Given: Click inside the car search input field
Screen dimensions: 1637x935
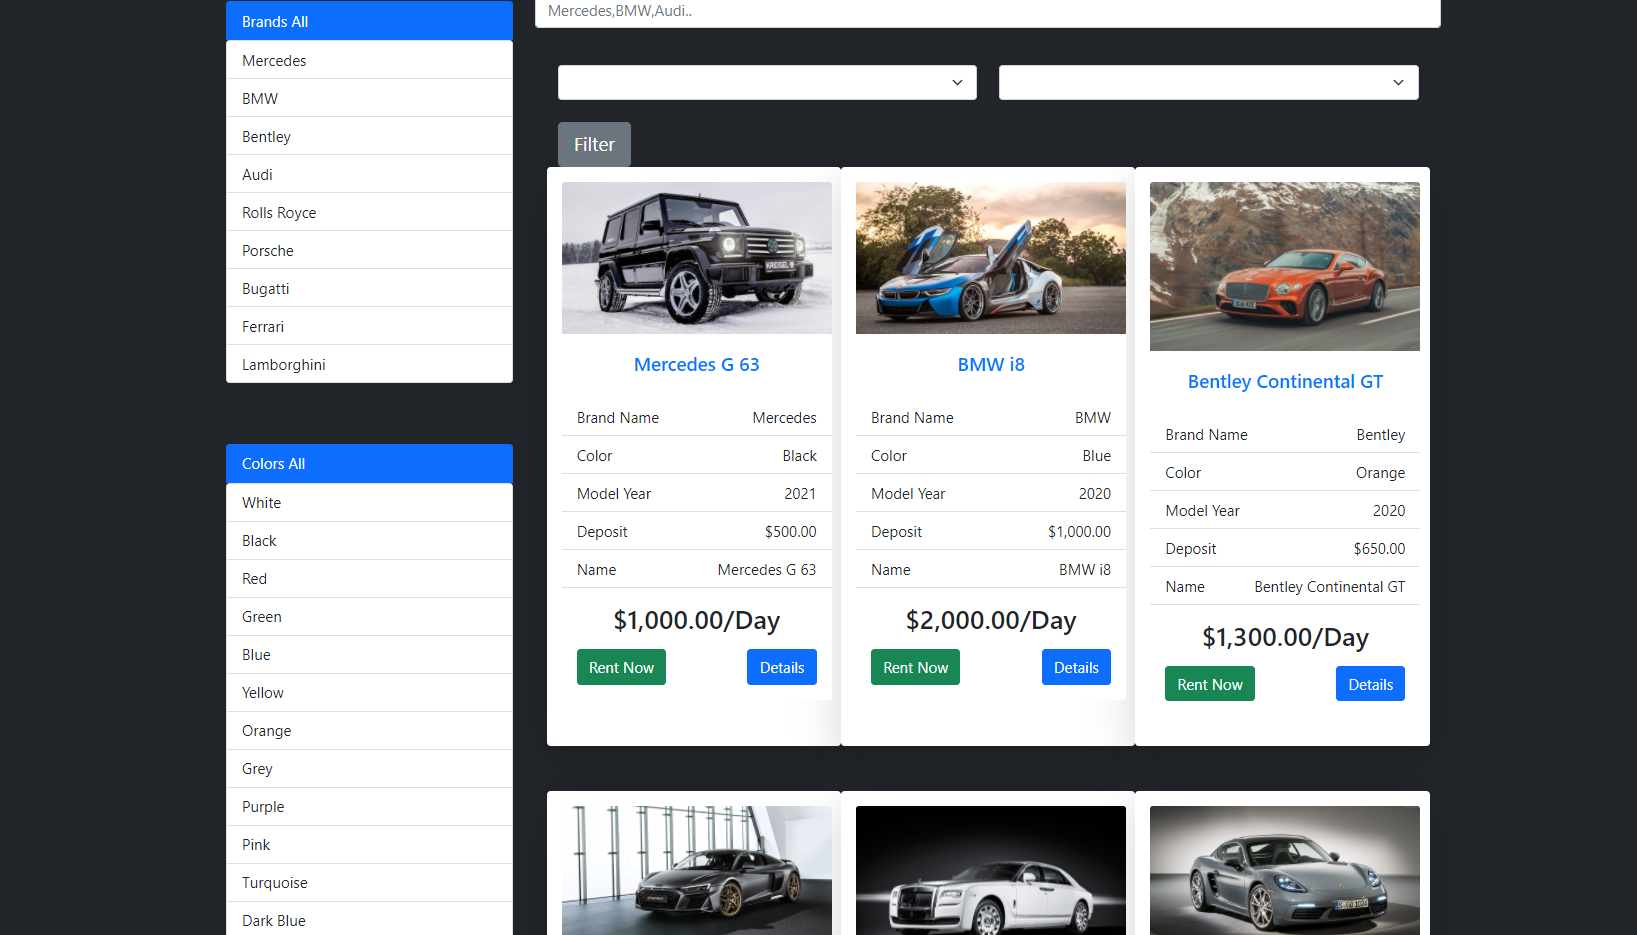Looking at the screenshot, I should click(x=987, y=13).
